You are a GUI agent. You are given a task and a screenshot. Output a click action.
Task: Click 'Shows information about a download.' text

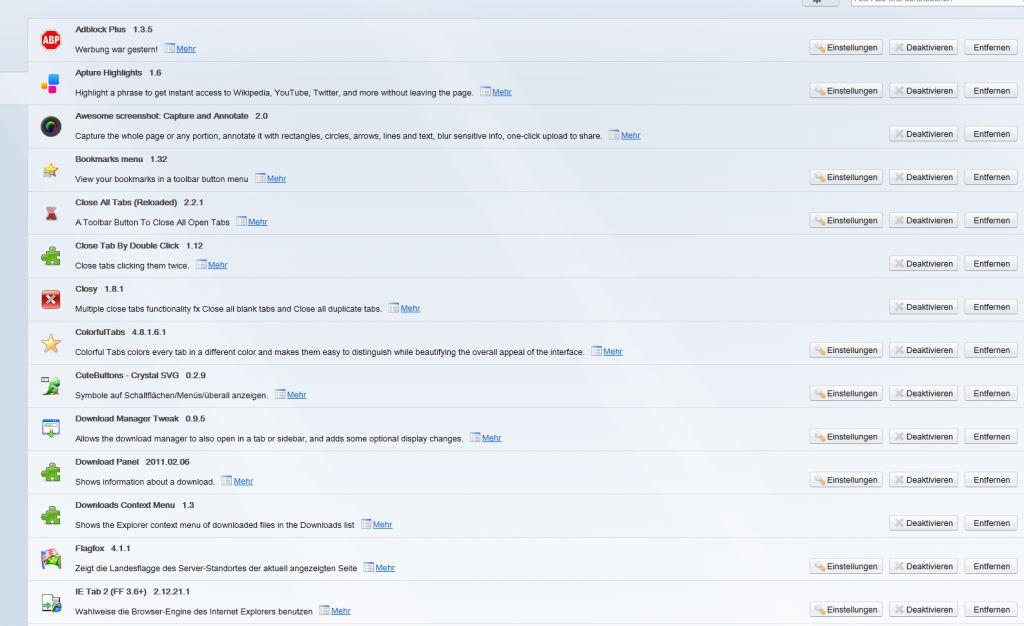pyautogui.click(x=145, y=482)
